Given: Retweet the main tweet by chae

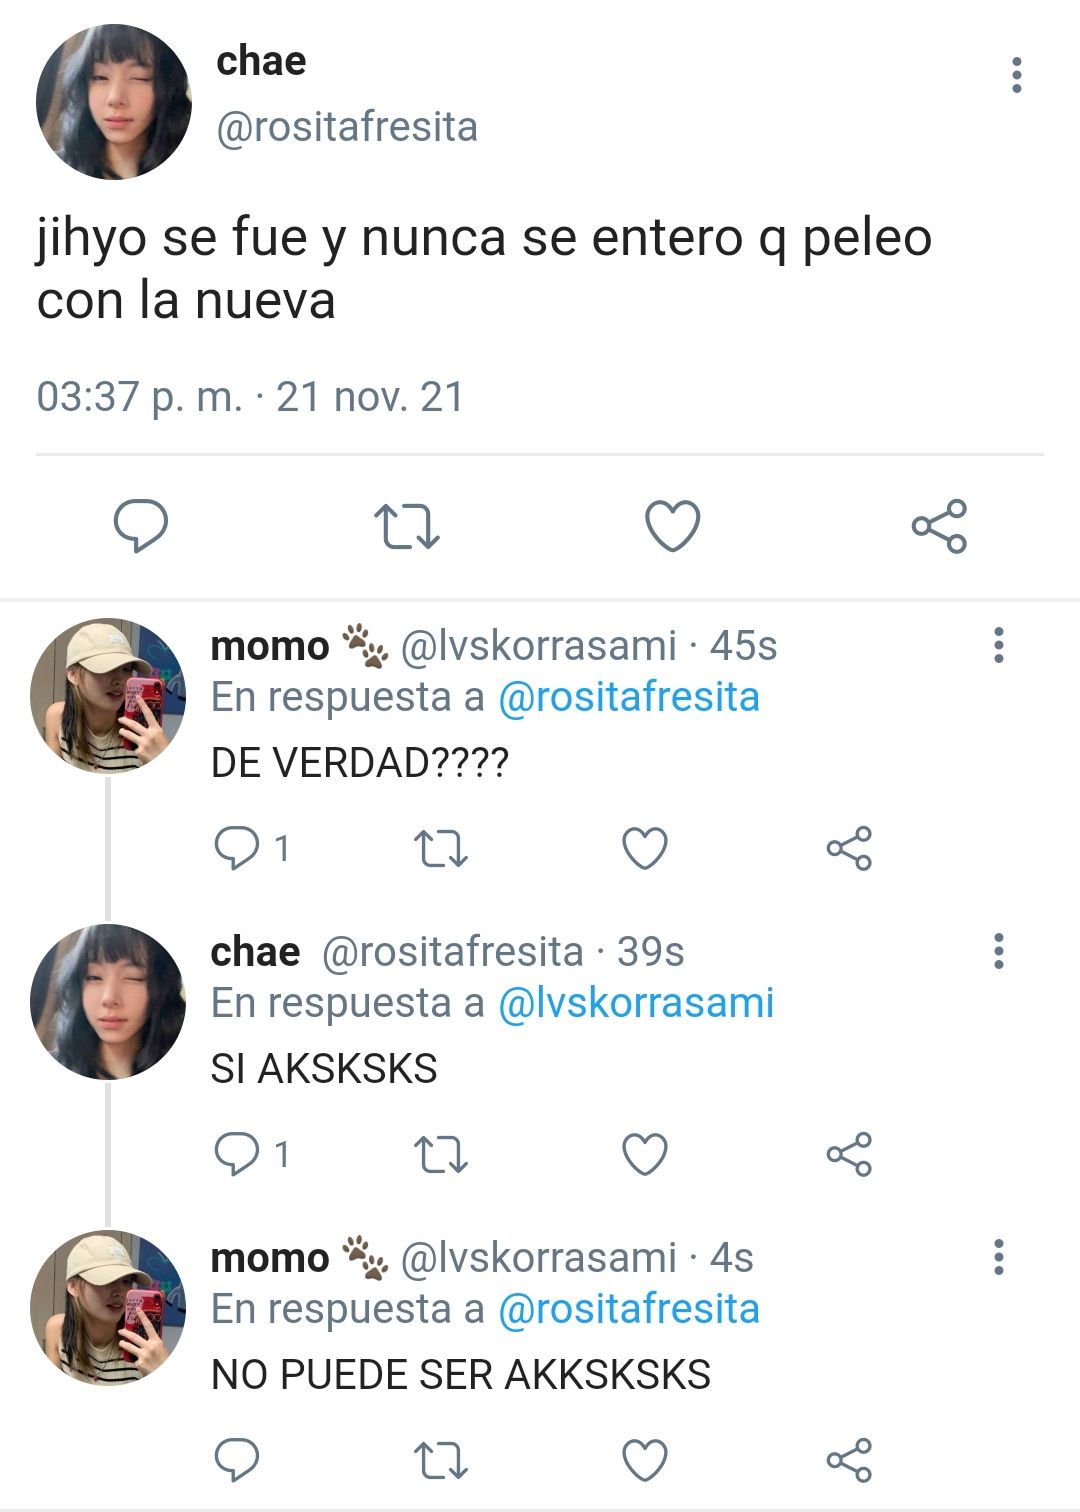Looking at the screenshot, I should point(406,527).
